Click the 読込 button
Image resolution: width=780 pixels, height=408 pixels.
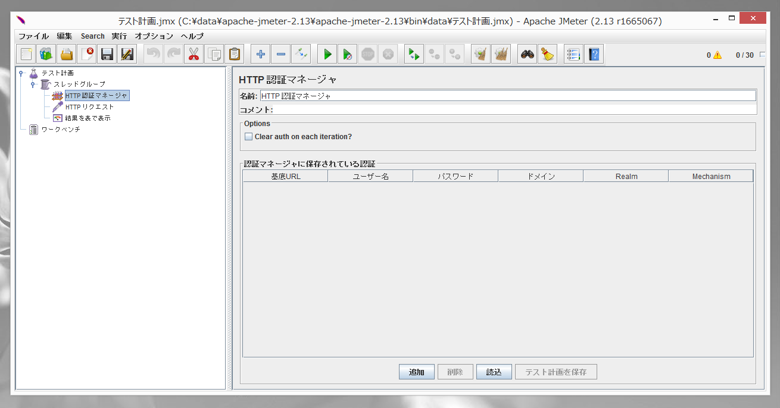tap(494, 372)
